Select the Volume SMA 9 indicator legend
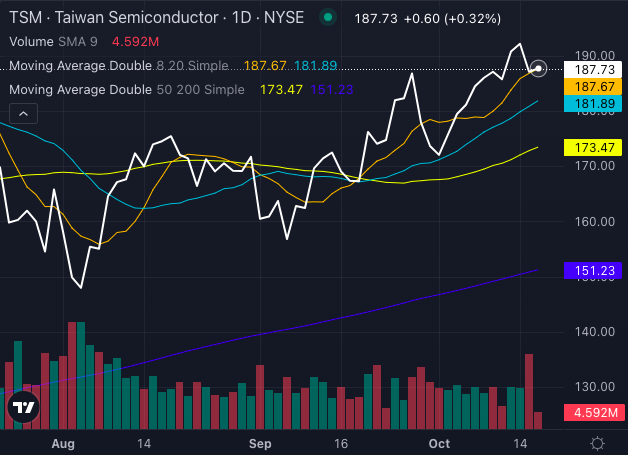The width and height of the screenshot is (628, 455). click(52, 42)
